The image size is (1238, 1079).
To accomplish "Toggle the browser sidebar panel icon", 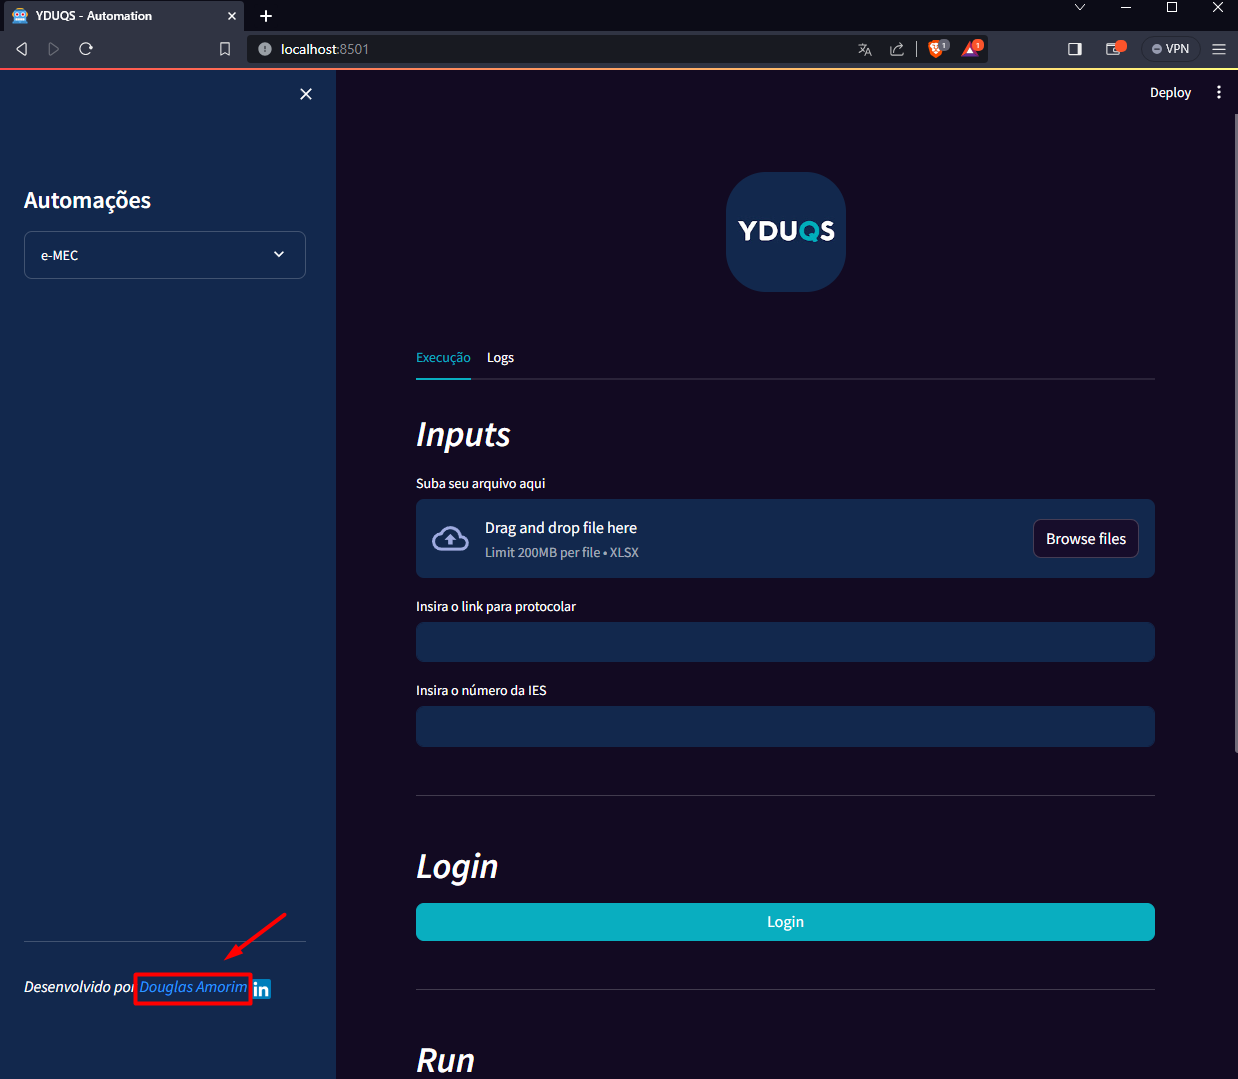I will [1075, 49].
